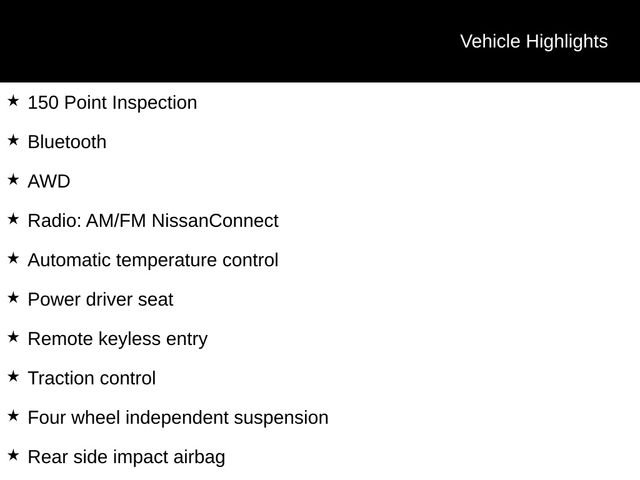Click the star beside 150 Point Inspection
The image size is (640, 480).
[x=13, y=101]
